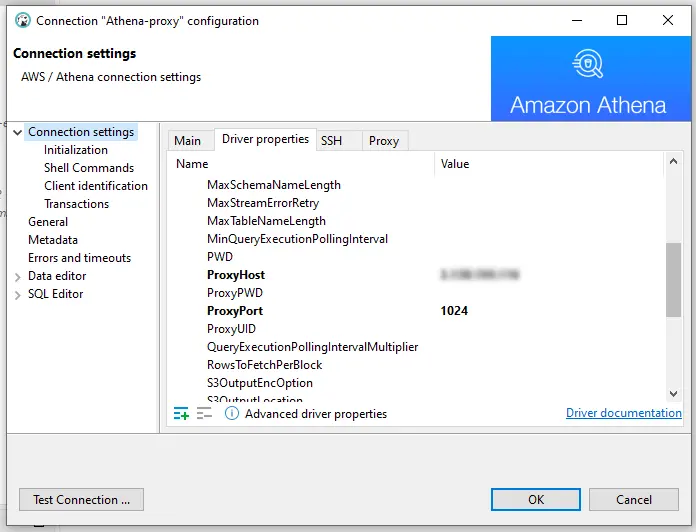This screenshot has height=532, width=696.
Task: Click the remove driver property icon
Action: tap(204, 414)
